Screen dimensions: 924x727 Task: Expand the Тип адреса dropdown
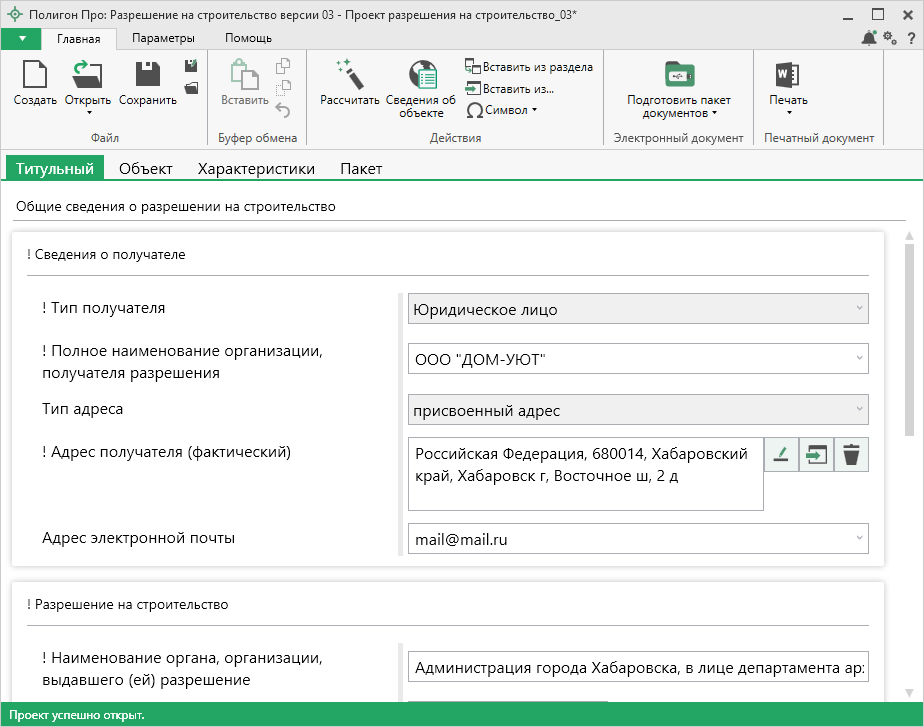tap(858, 410)
